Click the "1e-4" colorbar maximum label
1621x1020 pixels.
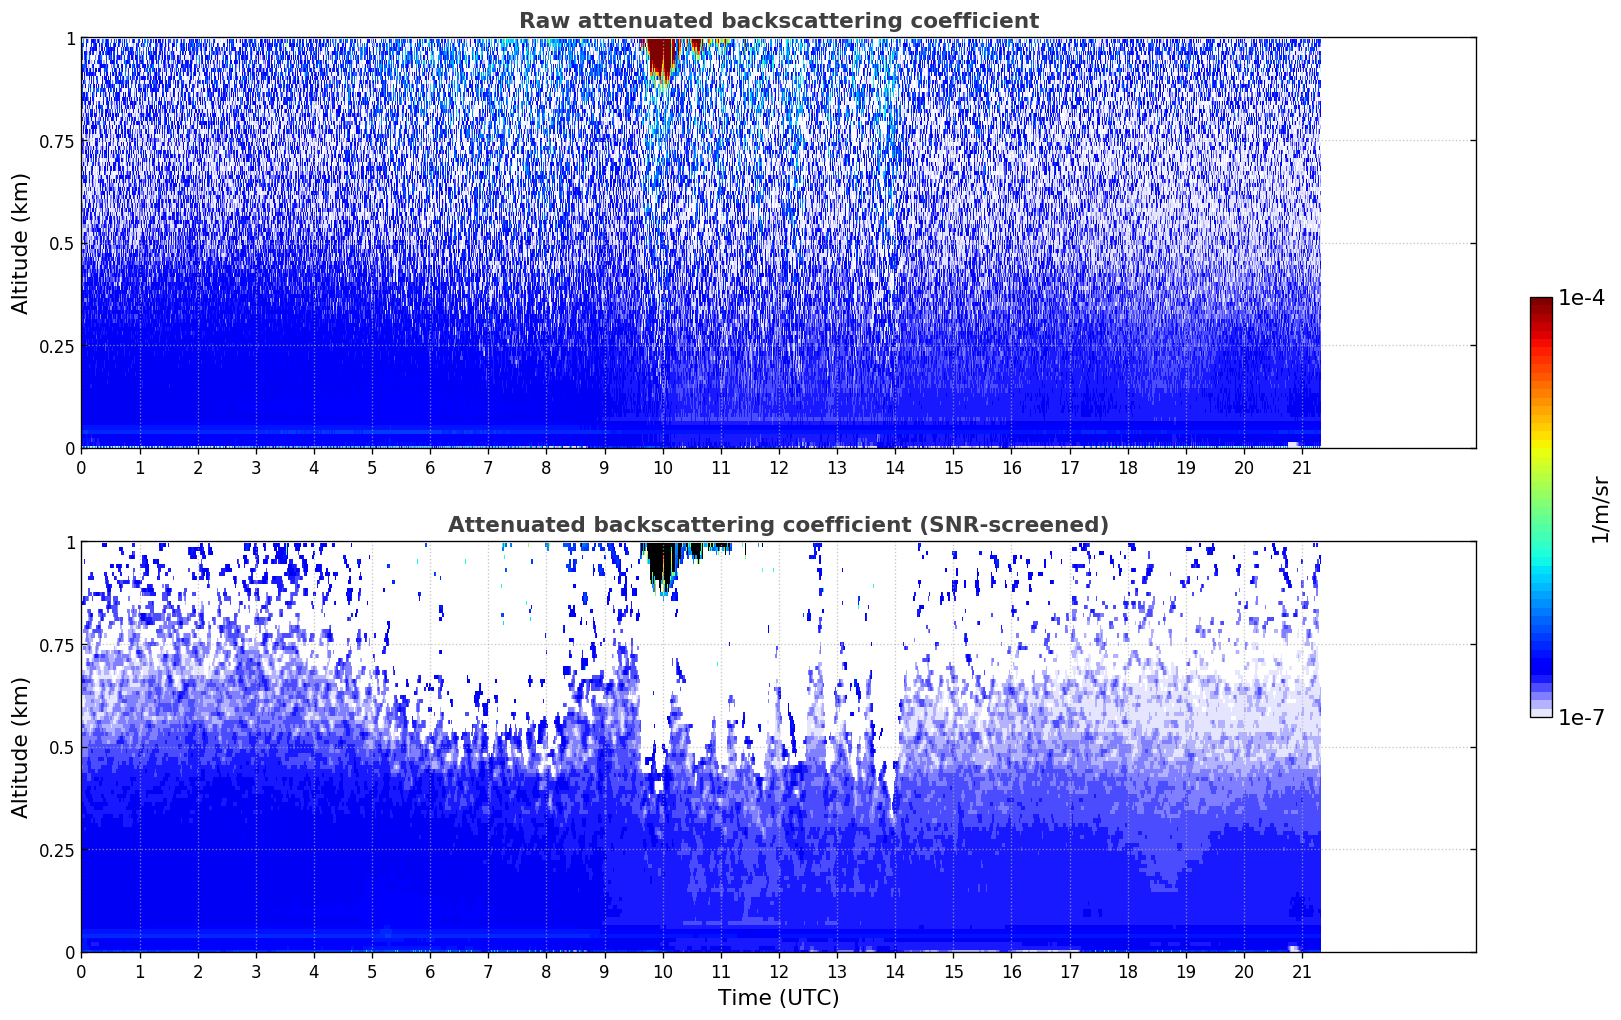1581,299
